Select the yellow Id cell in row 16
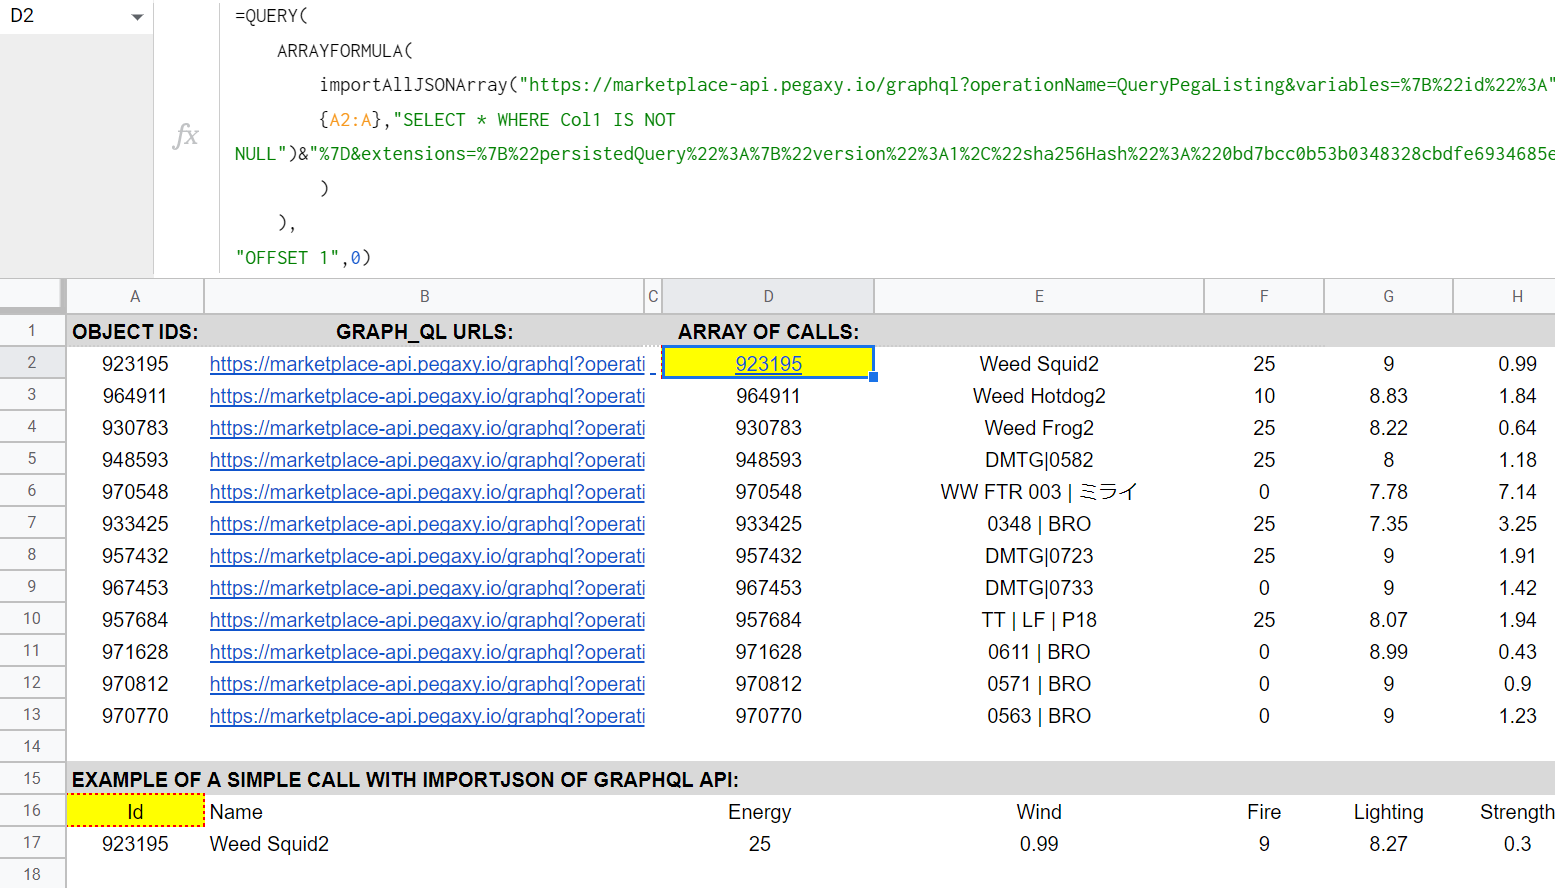 [x=135, y=812]
